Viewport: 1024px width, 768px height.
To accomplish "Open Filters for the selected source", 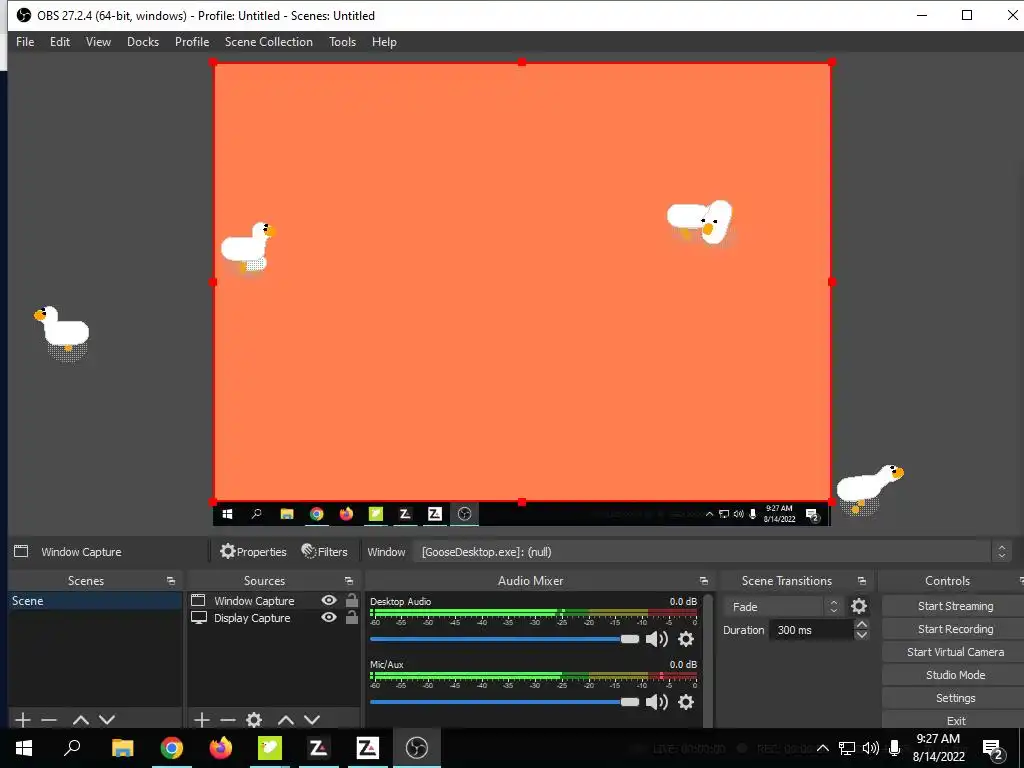I will pyautogui.click(x=325, y=552).
